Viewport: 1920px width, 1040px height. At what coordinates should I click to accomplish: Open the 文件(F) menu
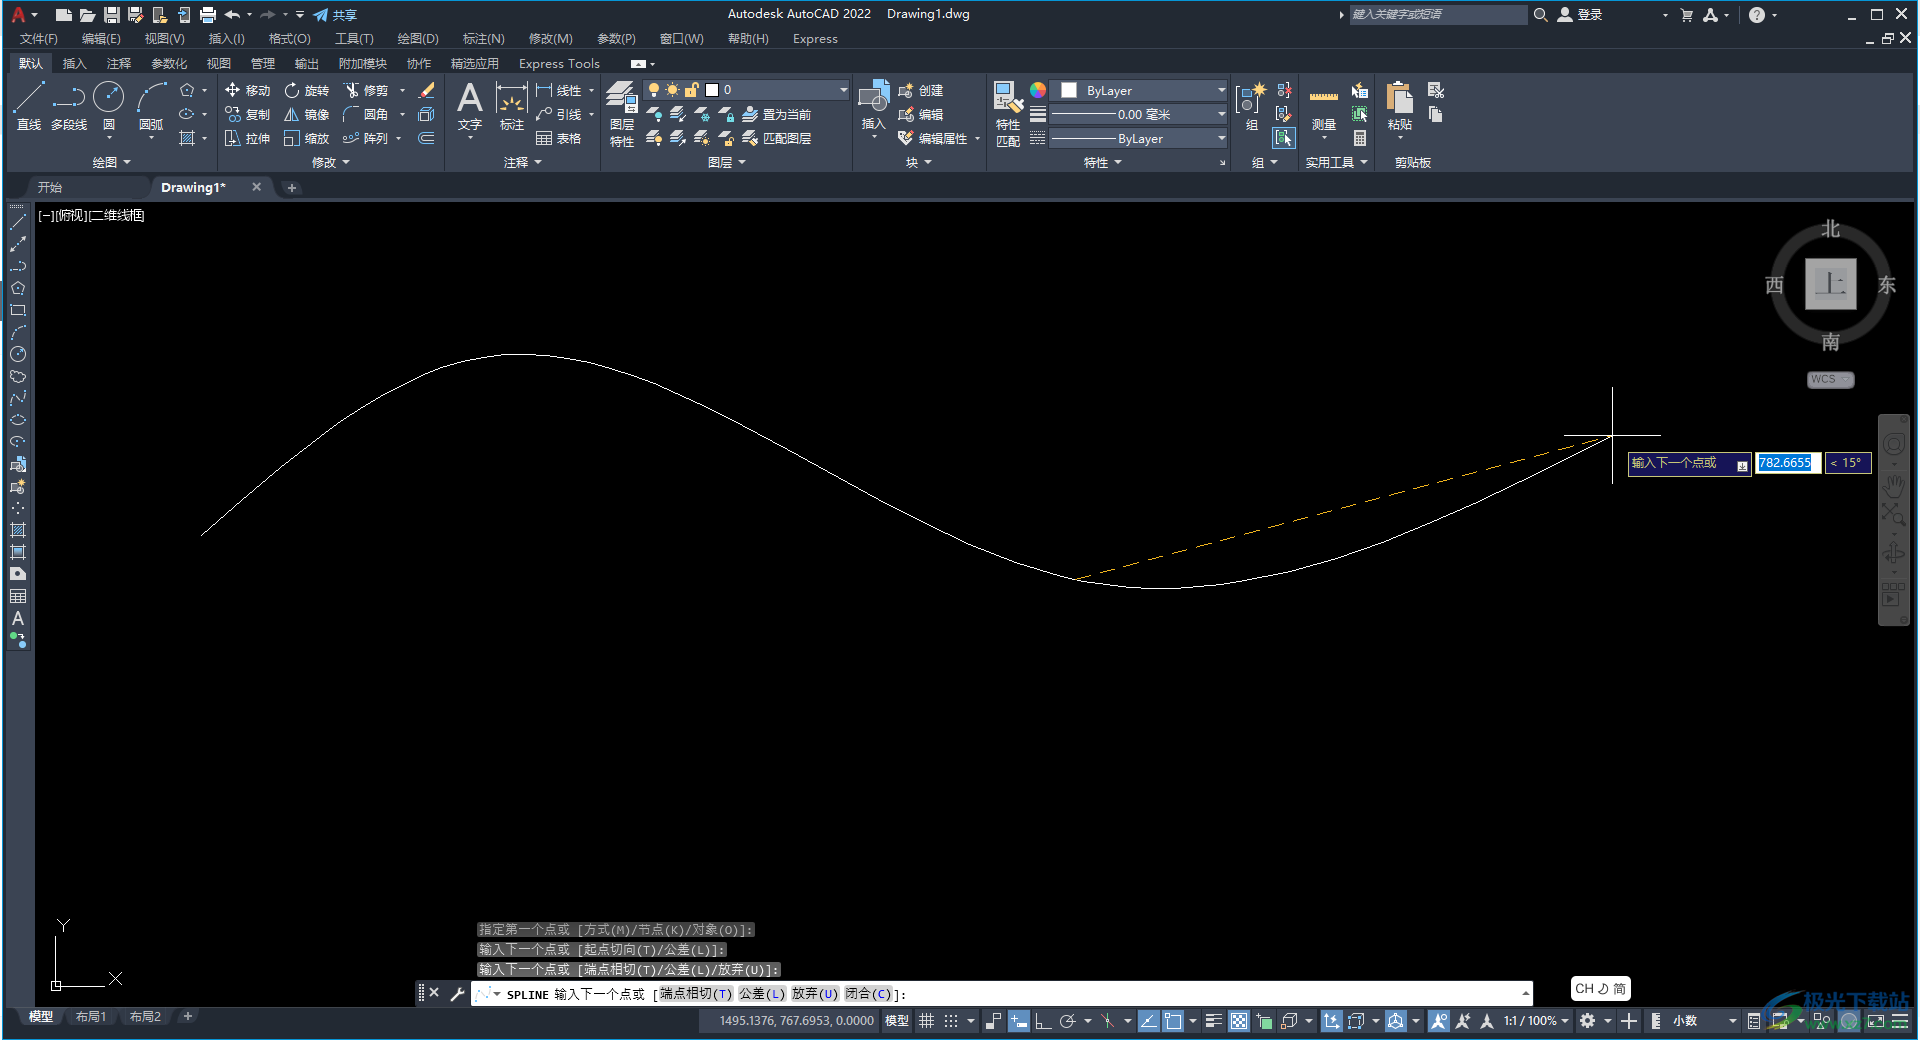pos(39,39)
